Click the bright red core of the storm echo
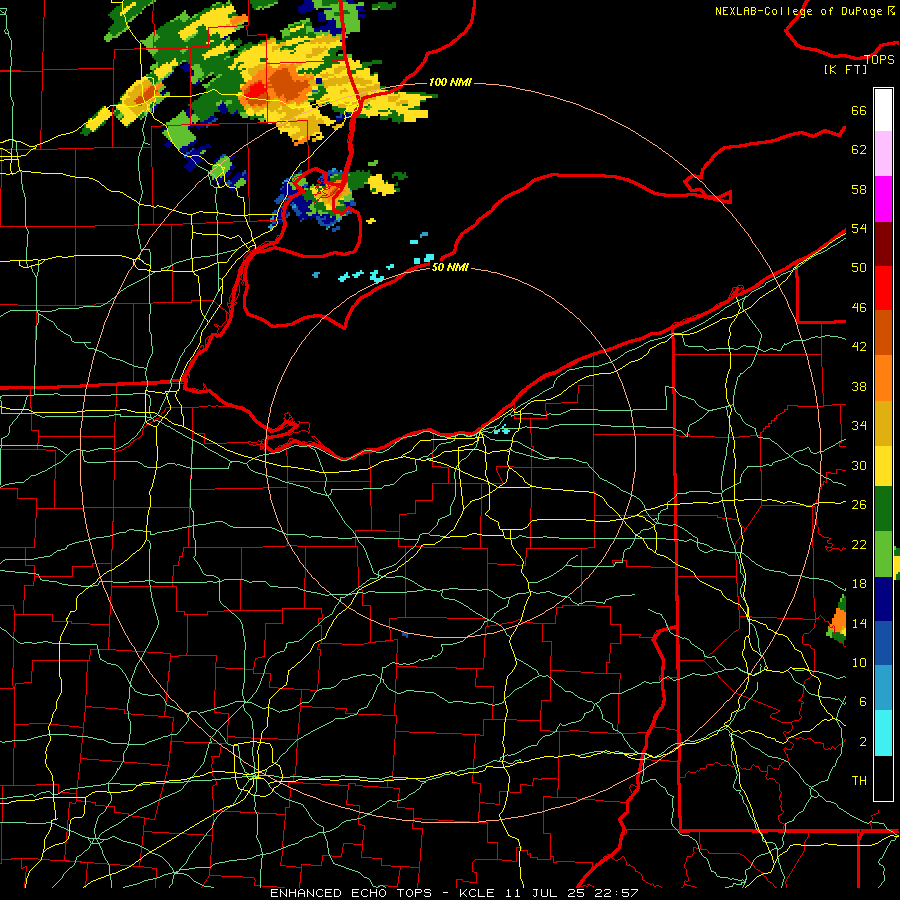Image resolution: width=900 pixels, height=900 pixels. pos(255,90)
